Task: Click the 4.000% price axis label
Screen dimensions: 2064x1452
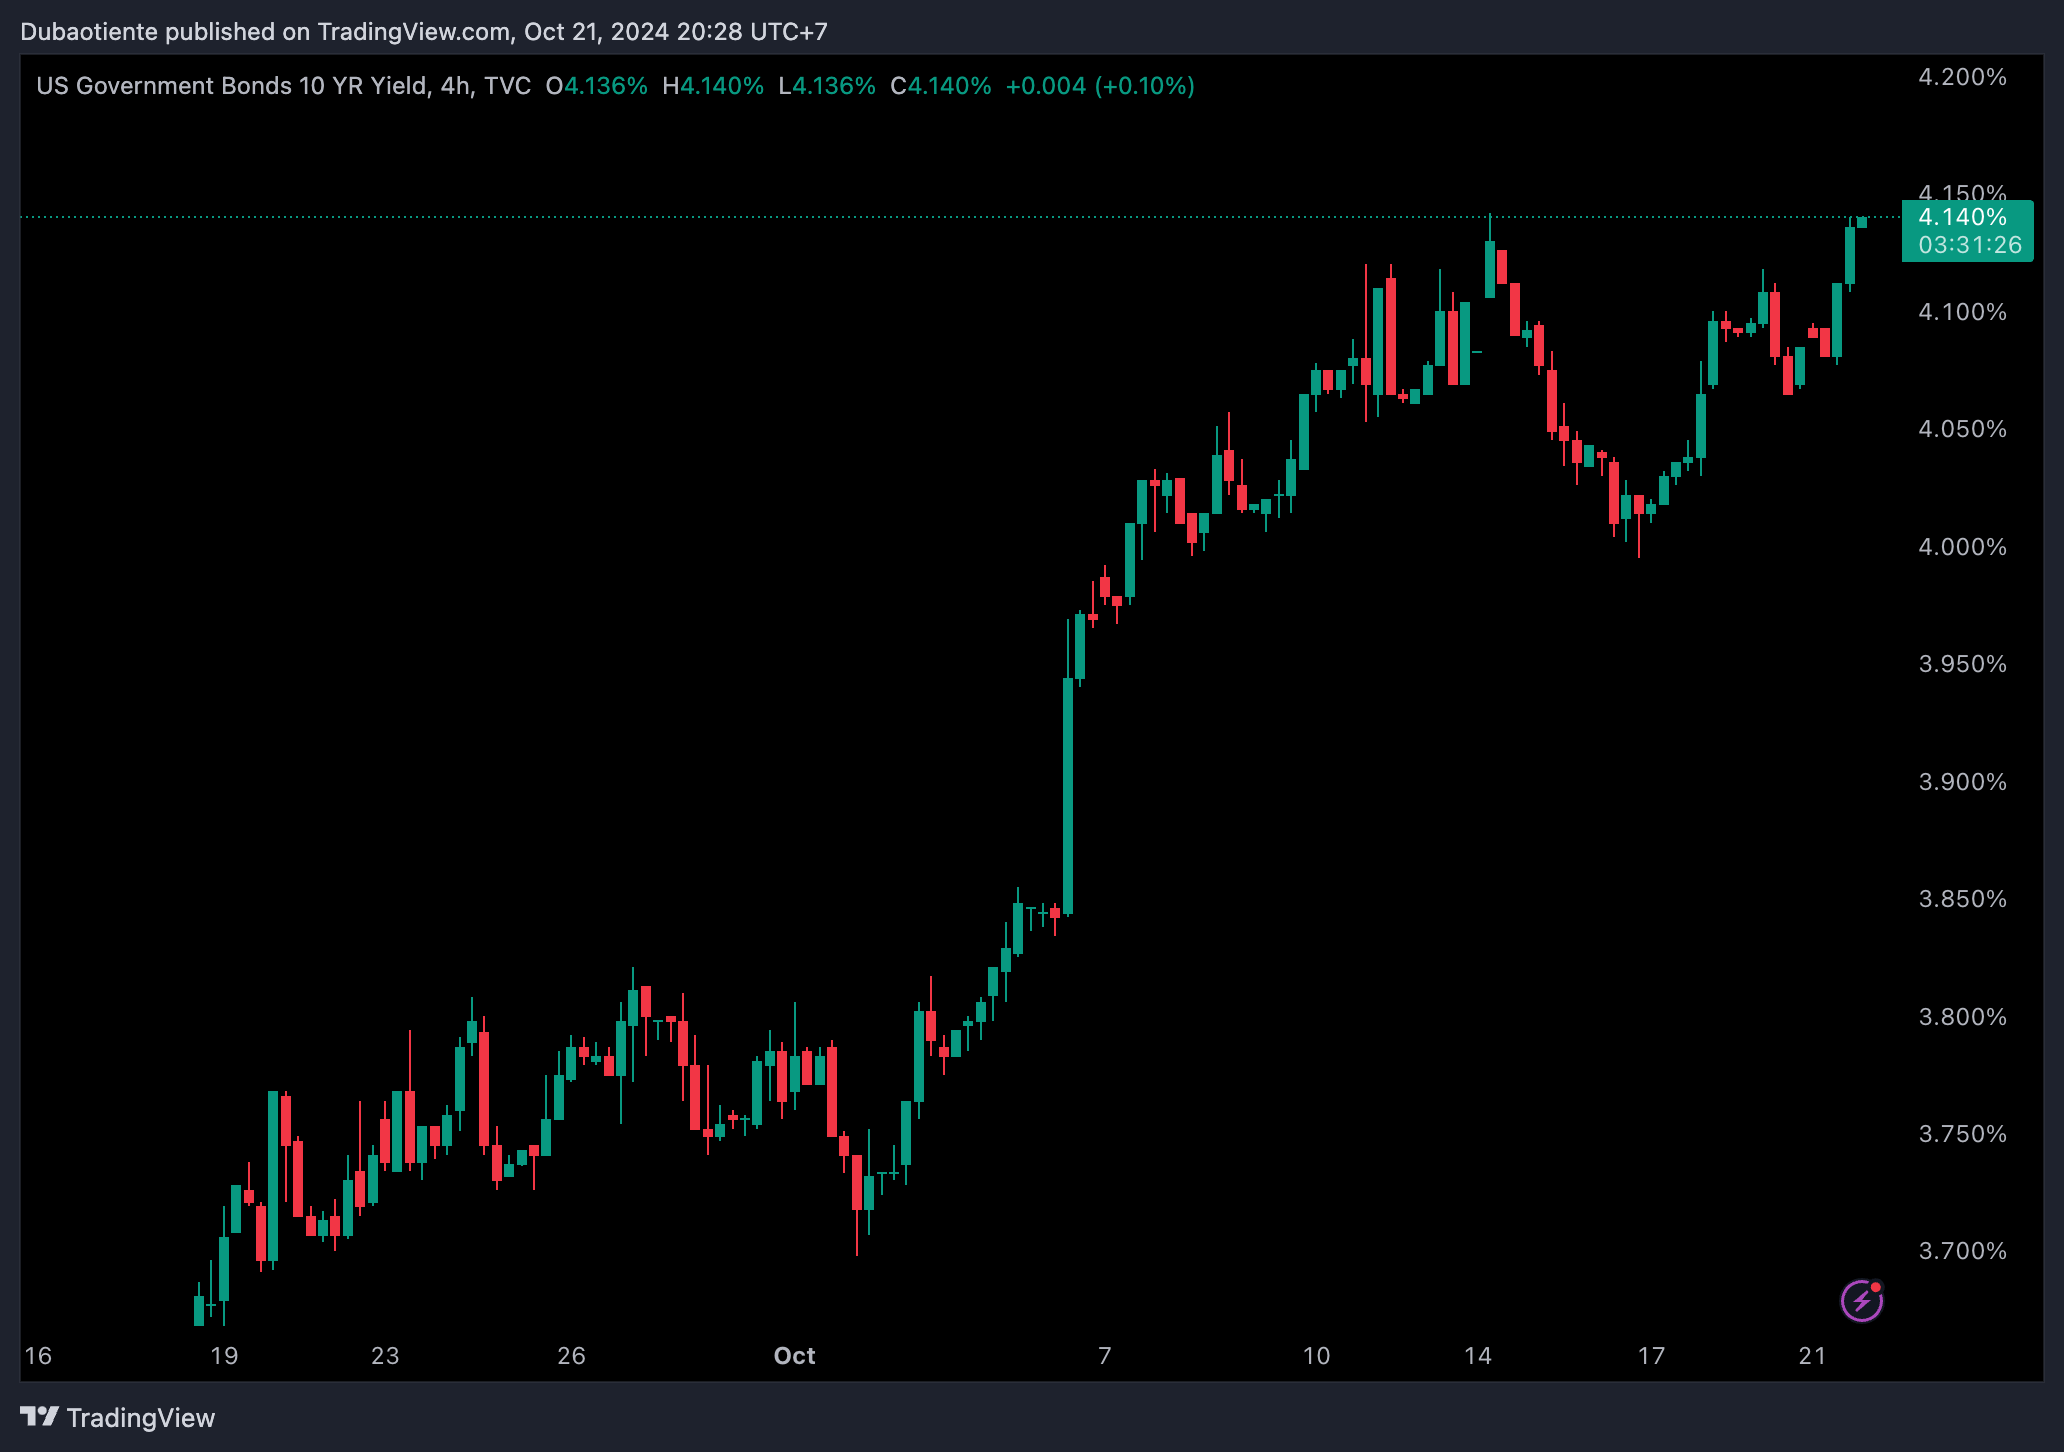Action: (1962, 547)
